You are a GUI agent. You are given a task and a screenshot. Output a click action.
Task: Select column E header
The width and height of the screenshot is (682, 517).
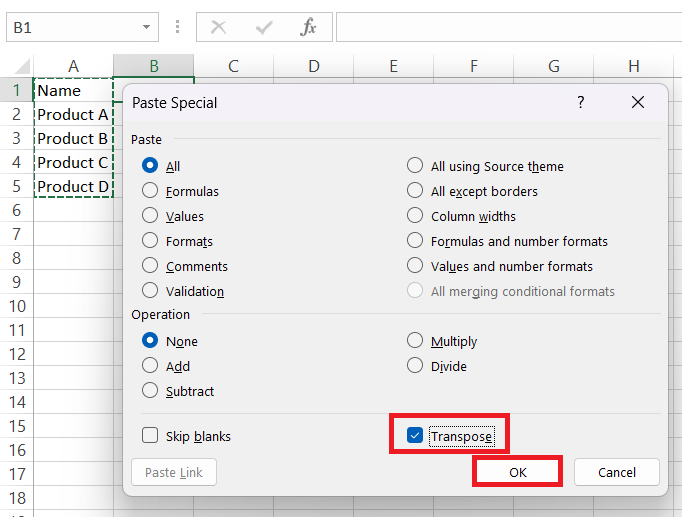(394, 66)
